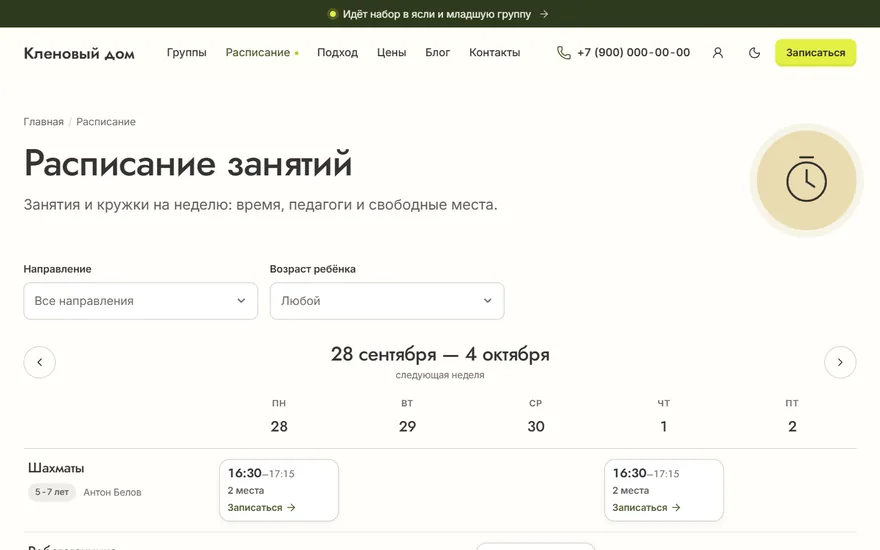Go to Главная breadcrumb

[43, 122]
